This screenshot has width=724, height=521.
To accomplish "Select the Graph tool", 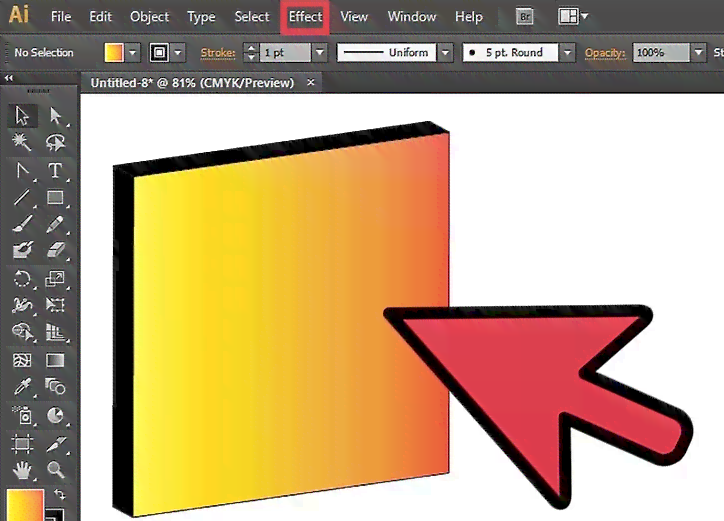I will [55, 415].
